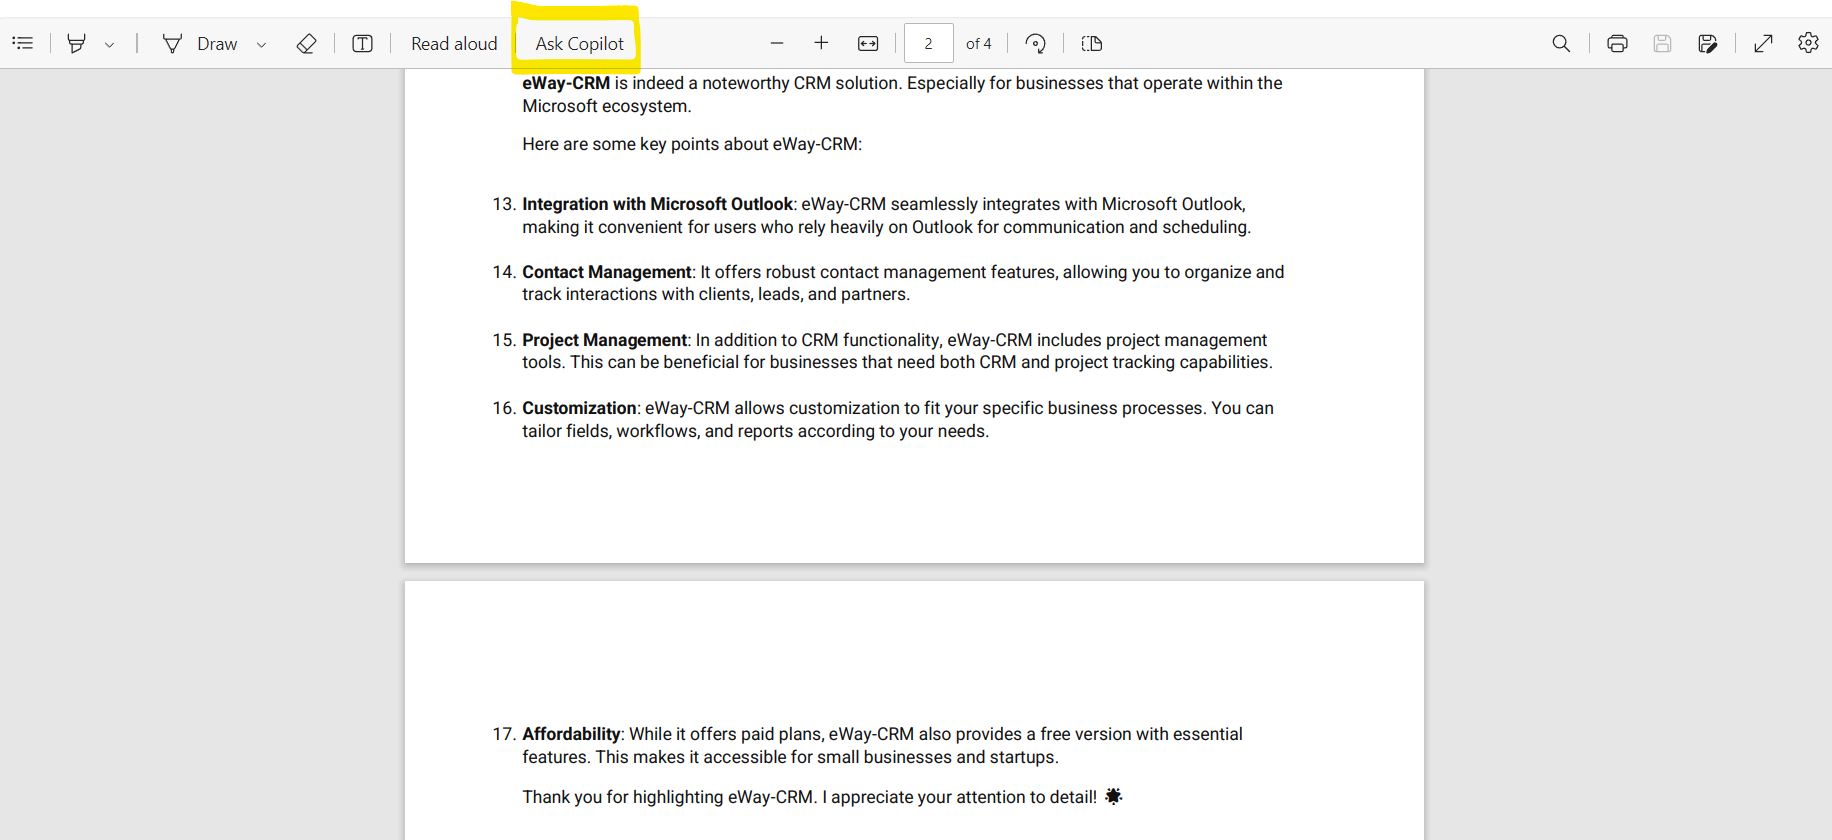The image size is (1832, 840).
Task: Select the highlight tool
Action: (x=77, y=43)
